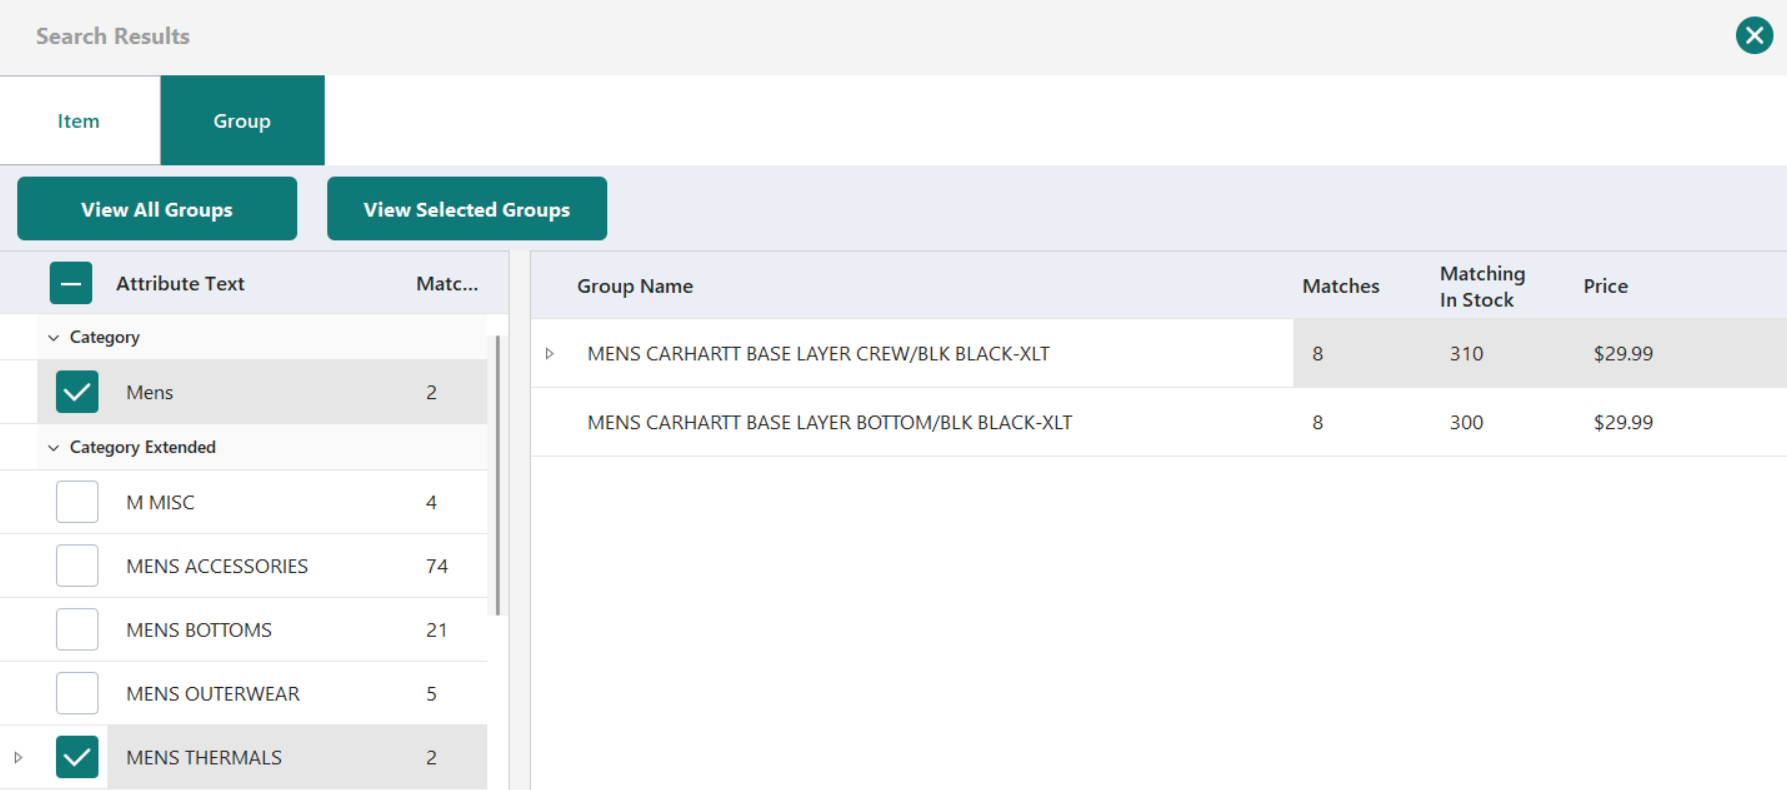Image resolution: width=1787 pixels, height=790 pixels.
Task: Click the MENS BOTTOMS label
Action: click(199, 630)
